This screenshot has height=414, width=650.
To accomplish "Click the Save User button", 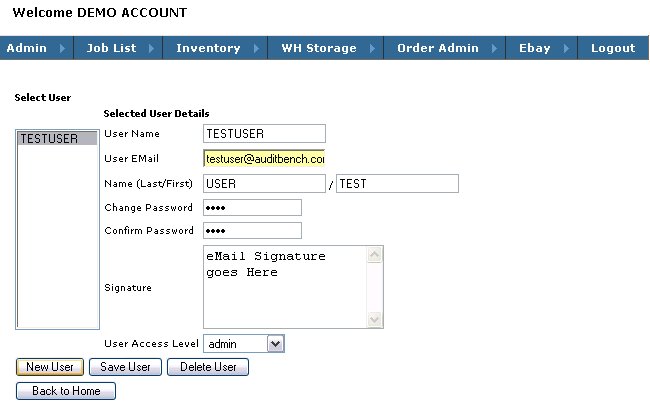I will click(x=125, y=367).
